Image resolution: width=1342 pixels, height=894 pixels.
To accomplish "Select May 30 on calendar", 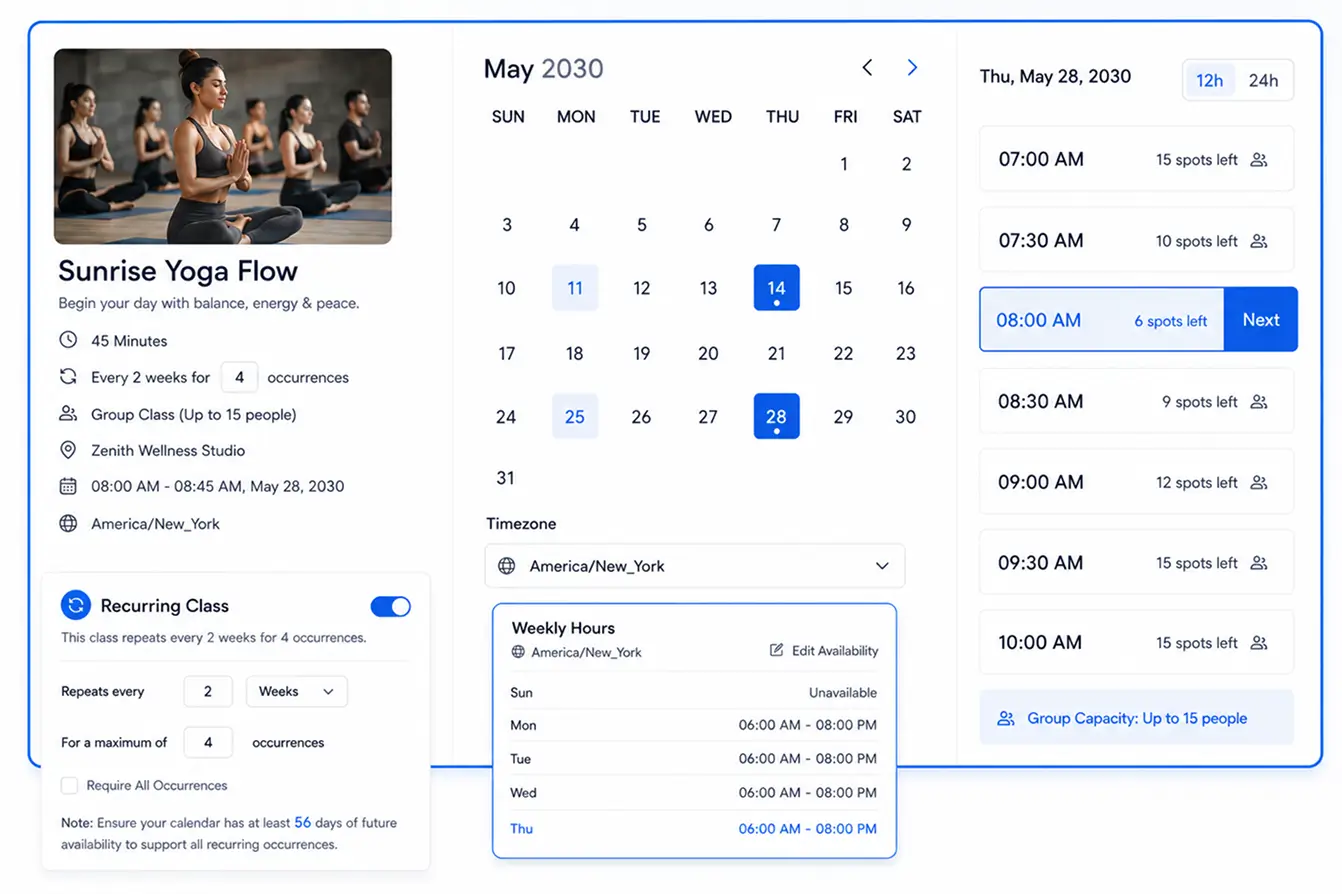I will click(906, 417).
